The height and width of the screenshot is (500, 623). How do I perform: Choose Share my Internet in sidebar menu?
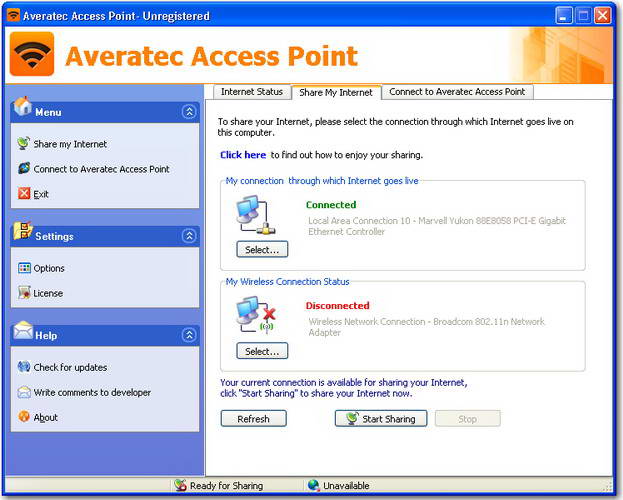pos(70,144)
